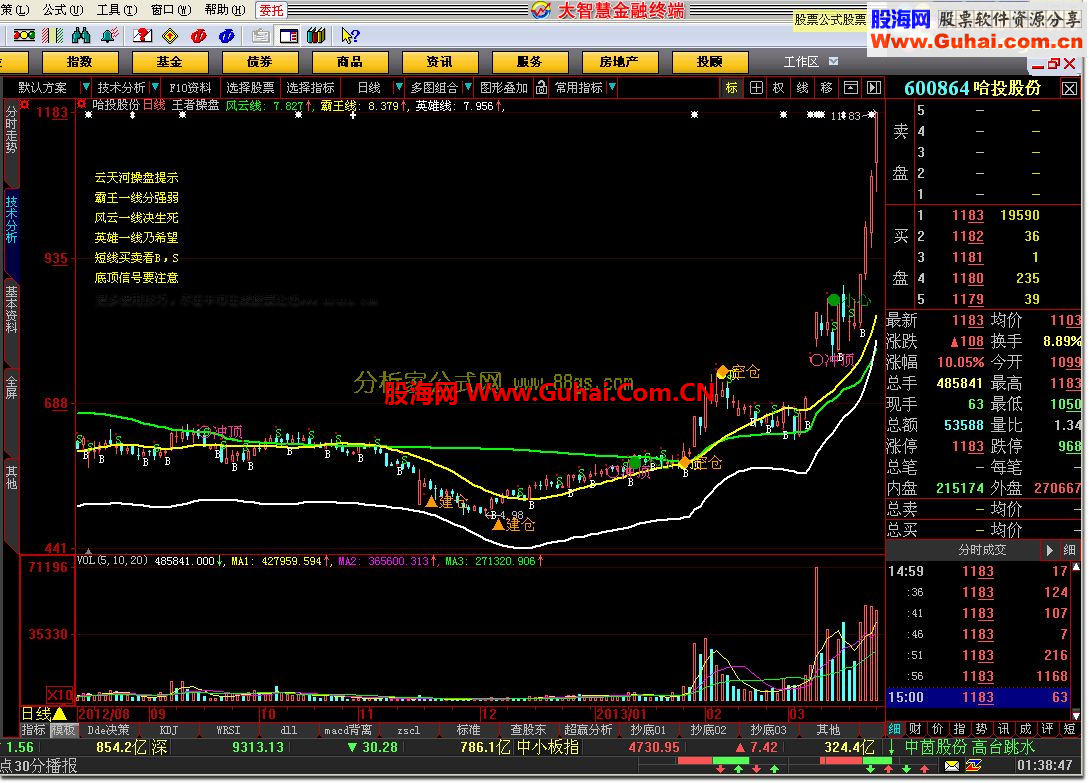
Task: Click the window collapse arrow icon
Action: pos(850,88)
